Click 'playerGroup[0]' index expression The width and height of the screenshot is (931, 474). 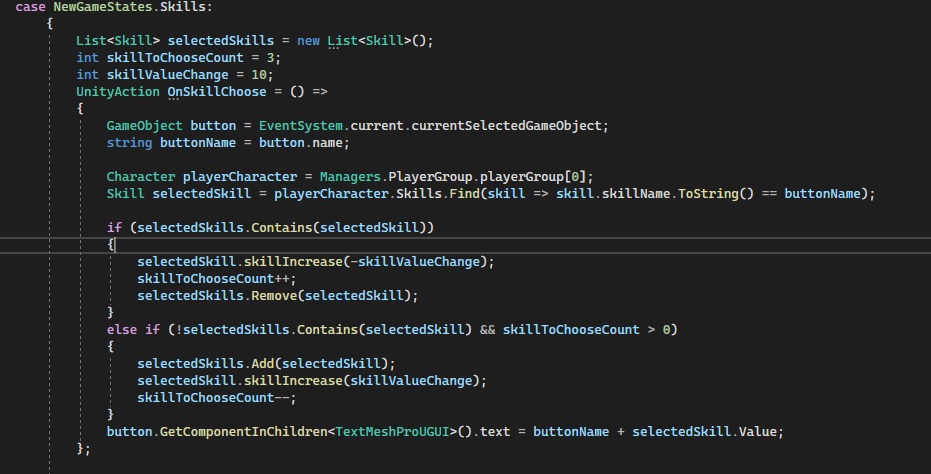(x=533, y=177)
